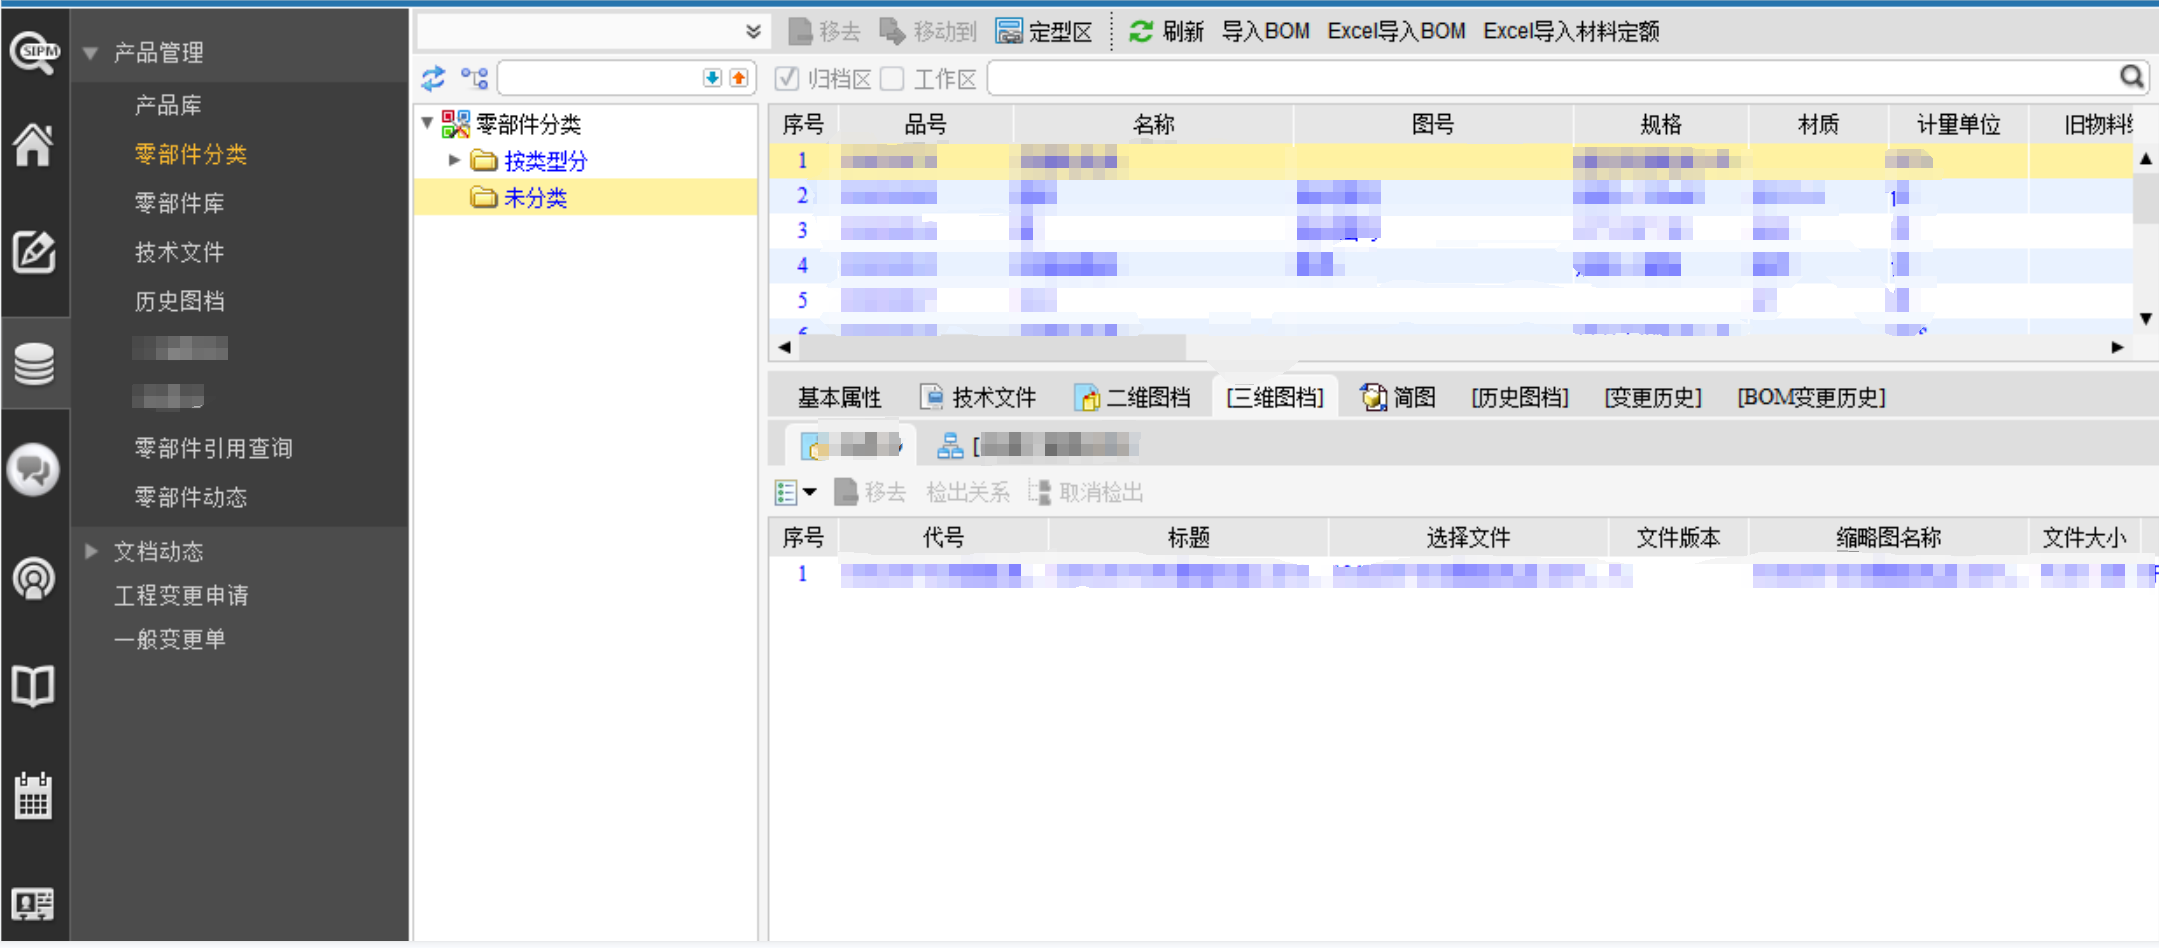Click the 检出关系 button
Screen dimensions: 2159x948
pos(967,492)
